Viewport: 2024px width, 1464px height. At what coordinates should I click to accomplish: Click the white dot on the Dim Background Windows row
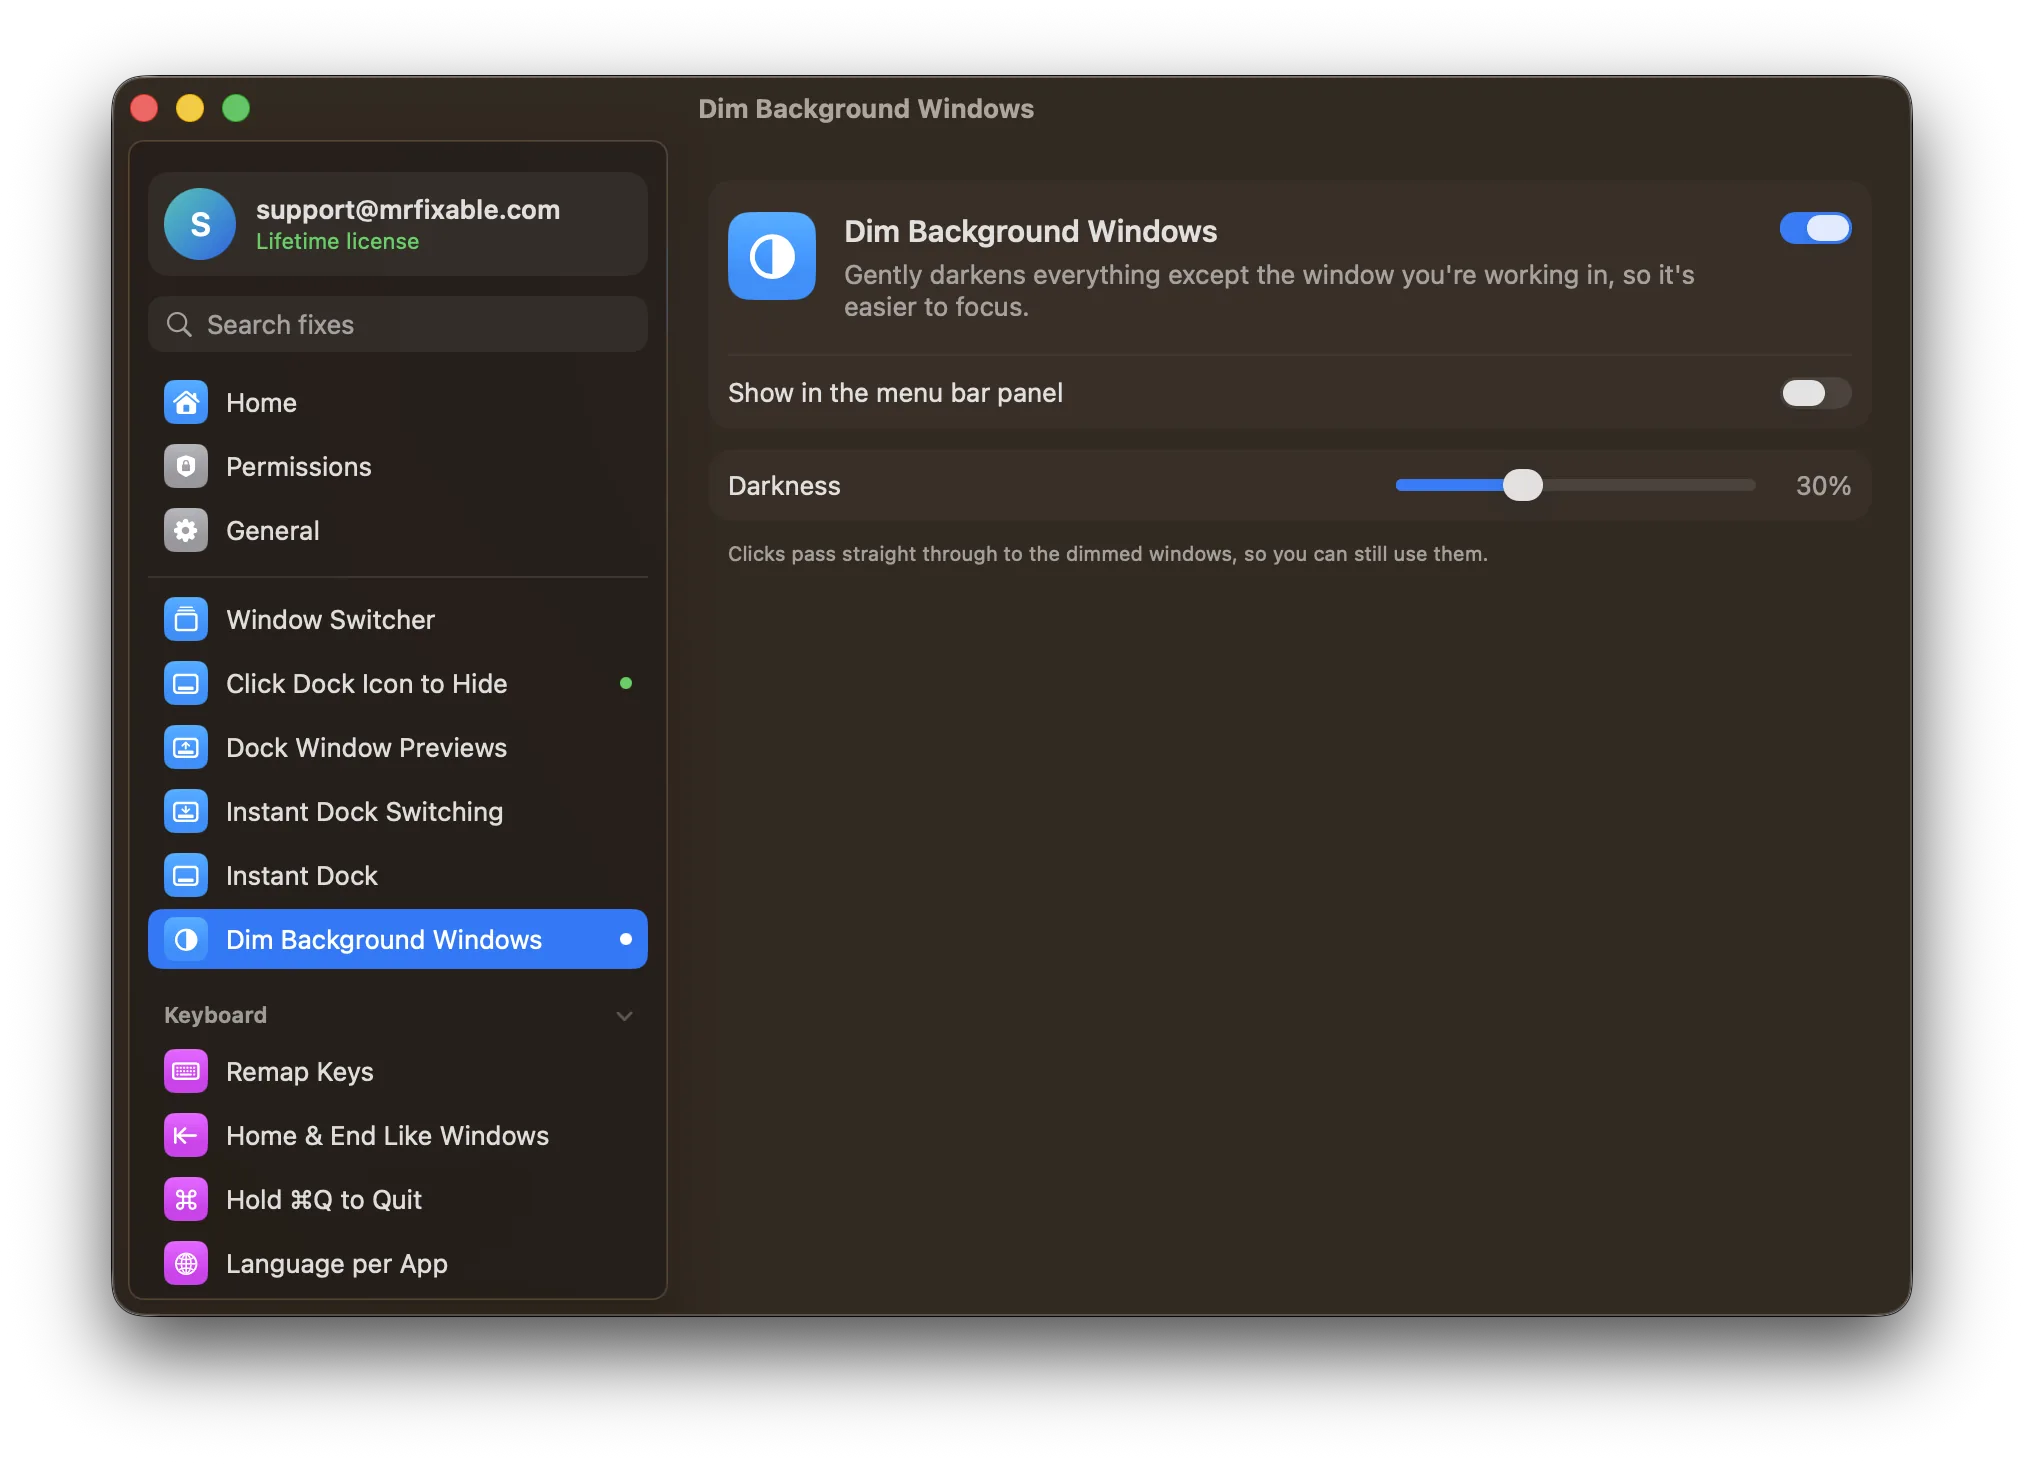[626, 940]
